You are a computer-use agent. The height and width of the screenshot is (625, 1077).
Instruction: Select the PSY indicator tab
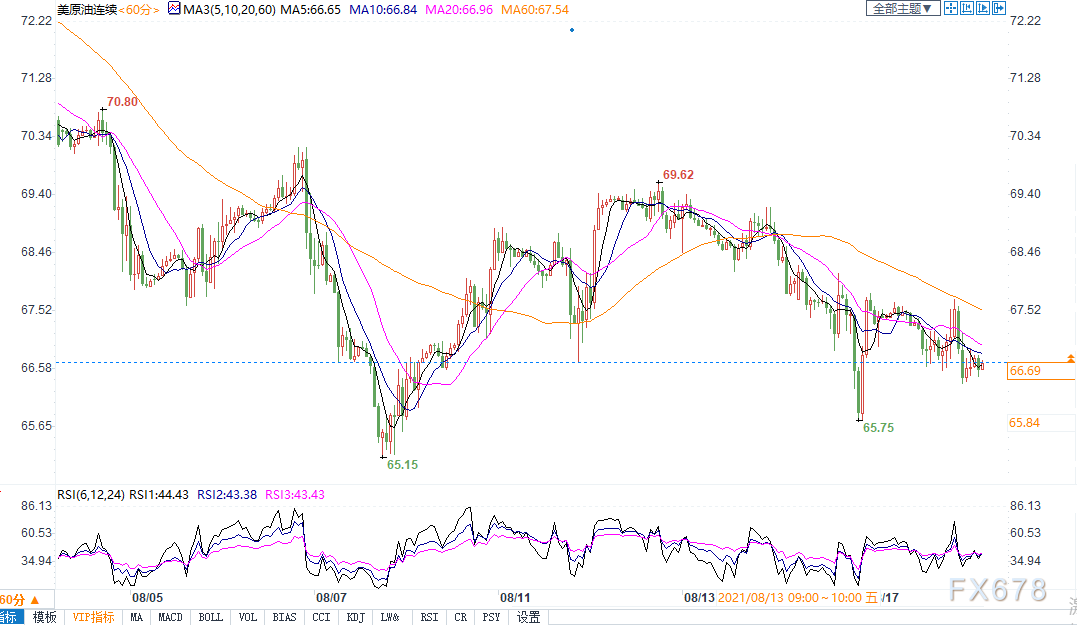pos(491,617)
